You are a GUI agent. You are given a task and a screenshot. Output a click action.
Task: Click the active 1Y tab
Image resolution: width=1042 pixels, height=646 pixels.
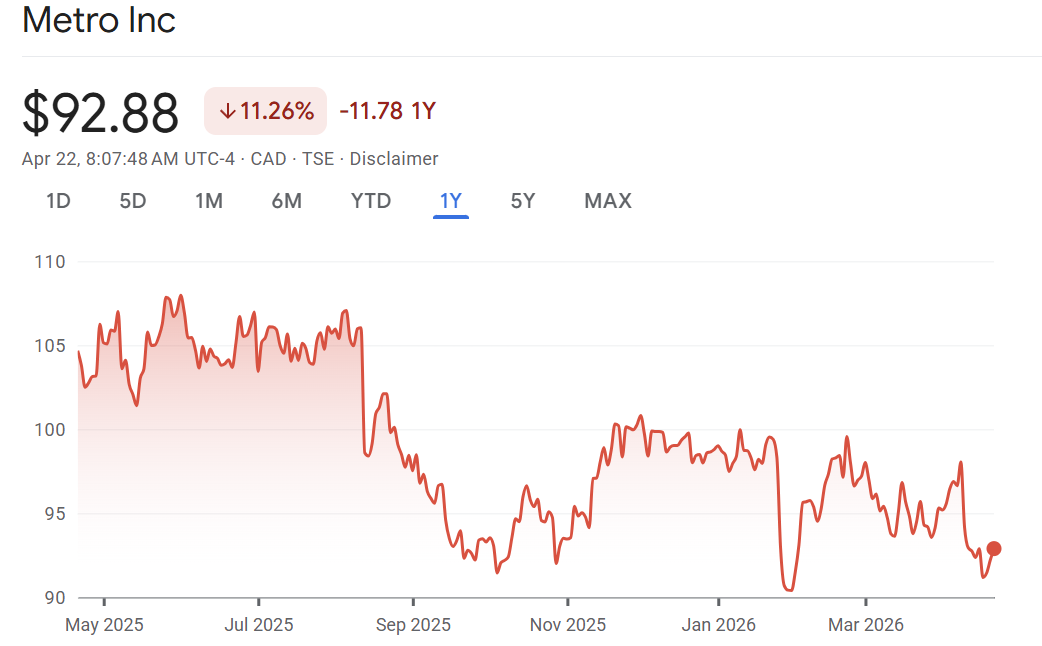coord(451,201)
